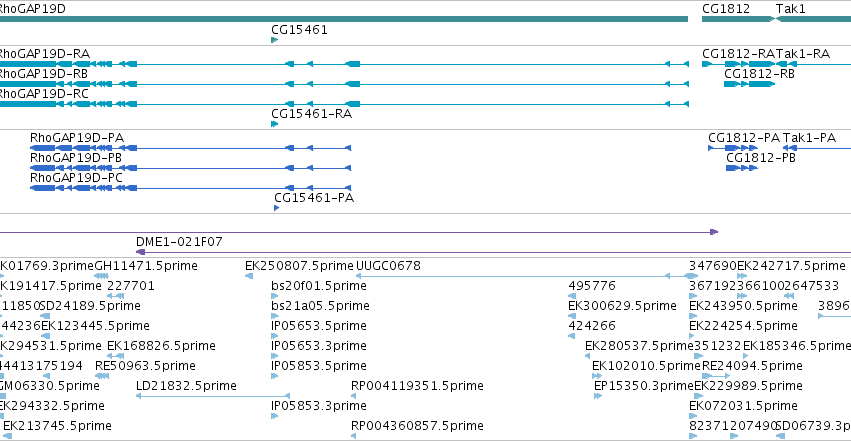This screenshot has height=441, width=851.
Task: Click the CG15461-PA arrow glyph
Action: (x=277, y=208)
